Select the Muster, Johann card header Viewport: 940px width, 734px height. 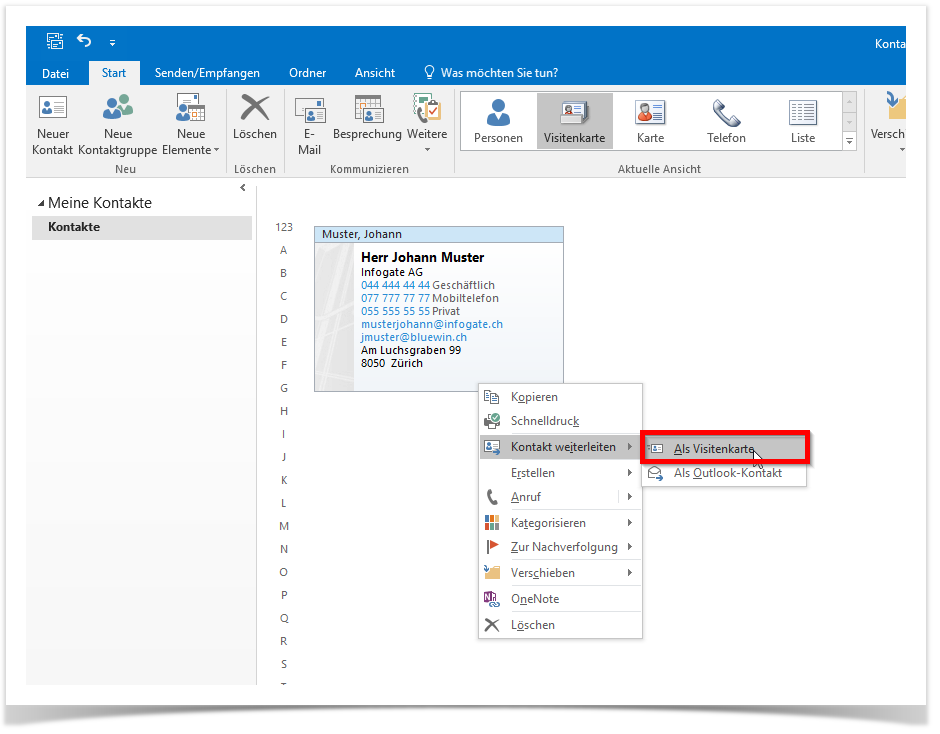439,234
